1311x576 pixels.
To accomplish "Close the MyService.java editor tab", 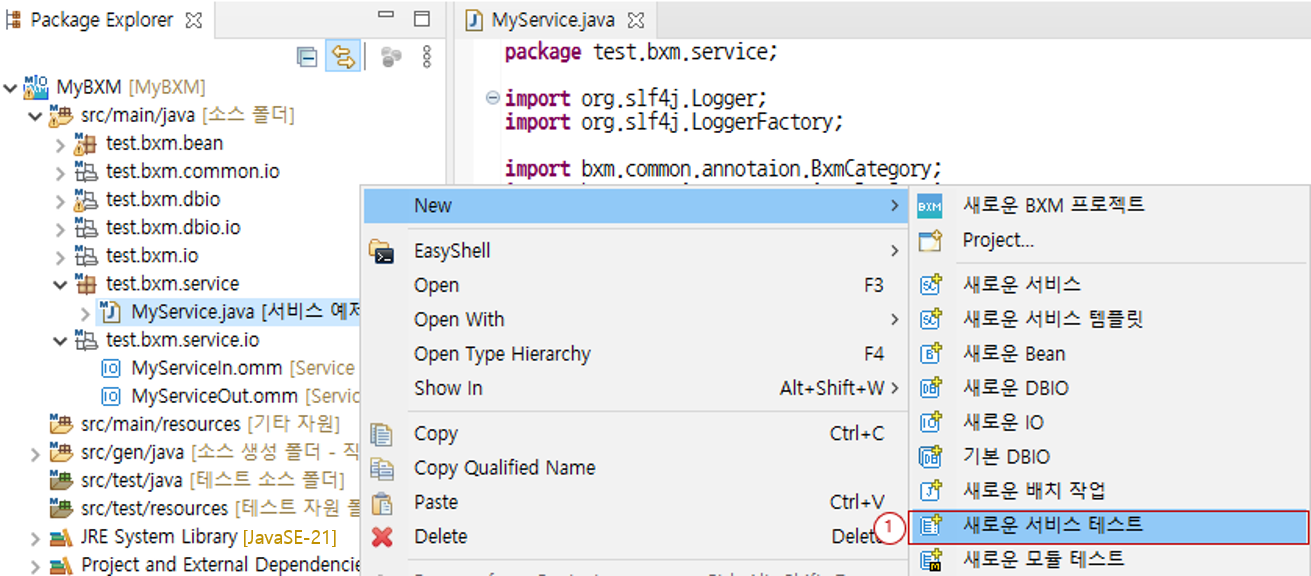I will coord(635,20).
